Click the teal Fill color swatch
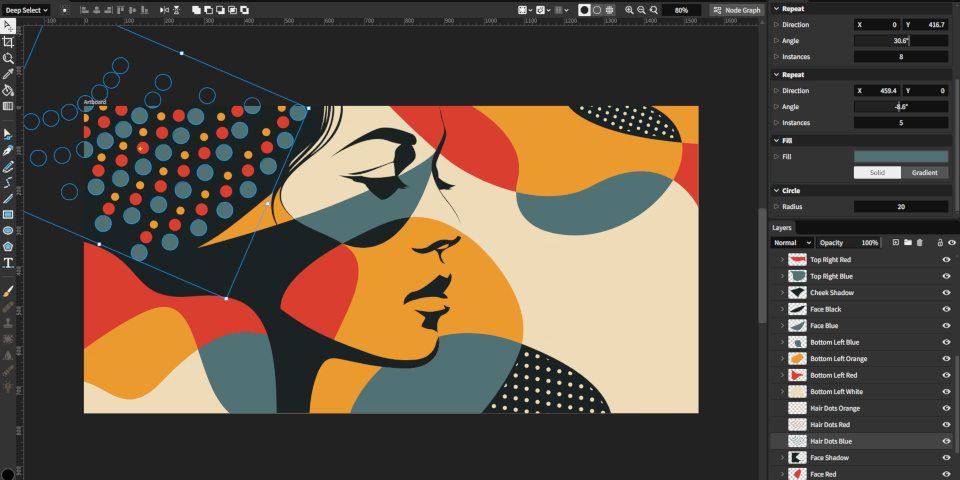The image size is (960, 480). click(x=901, y=157)
